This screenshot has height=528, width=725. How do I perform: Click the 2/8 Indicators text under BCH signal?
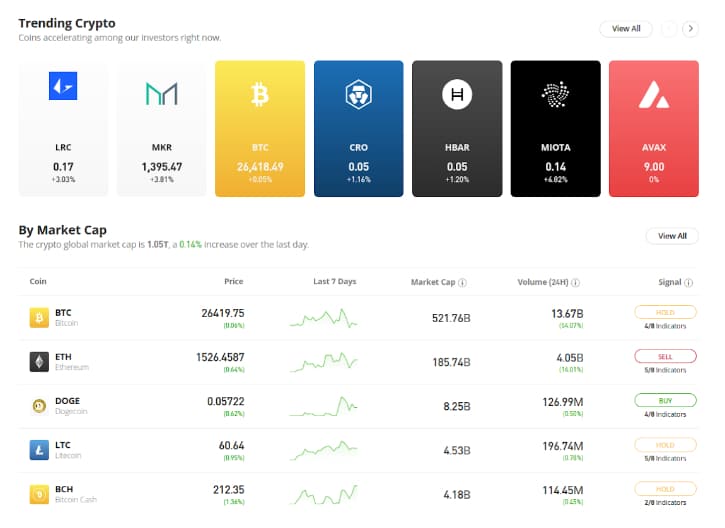665,503
